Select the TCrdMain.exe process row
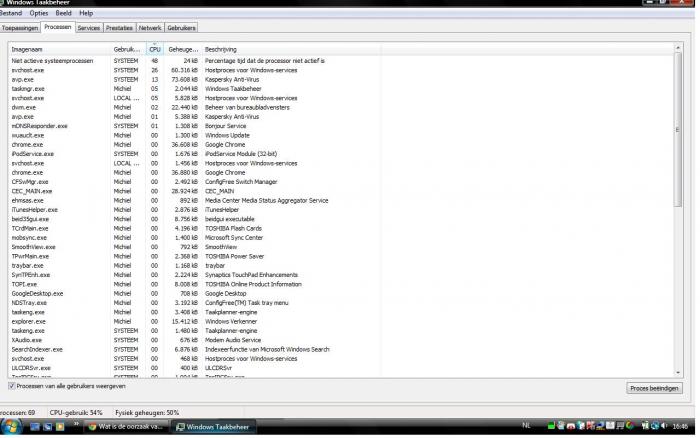The width and height of the screenshot is (700, 438). (x=194, y=228)
